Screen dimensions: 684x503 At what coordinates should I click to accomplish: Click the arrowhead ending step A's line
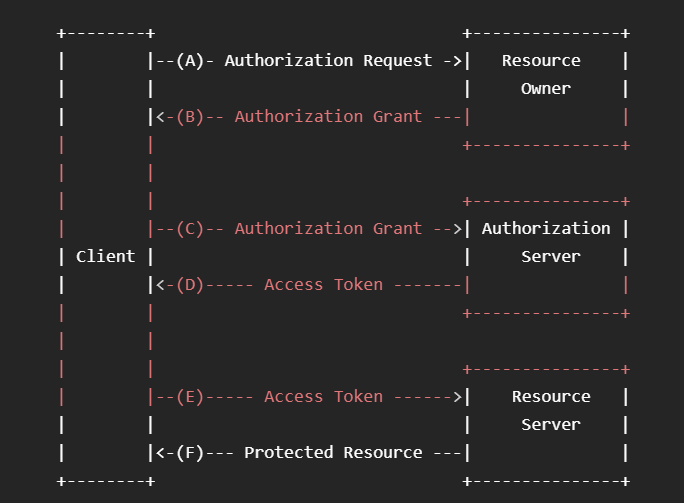coord(457,61)
